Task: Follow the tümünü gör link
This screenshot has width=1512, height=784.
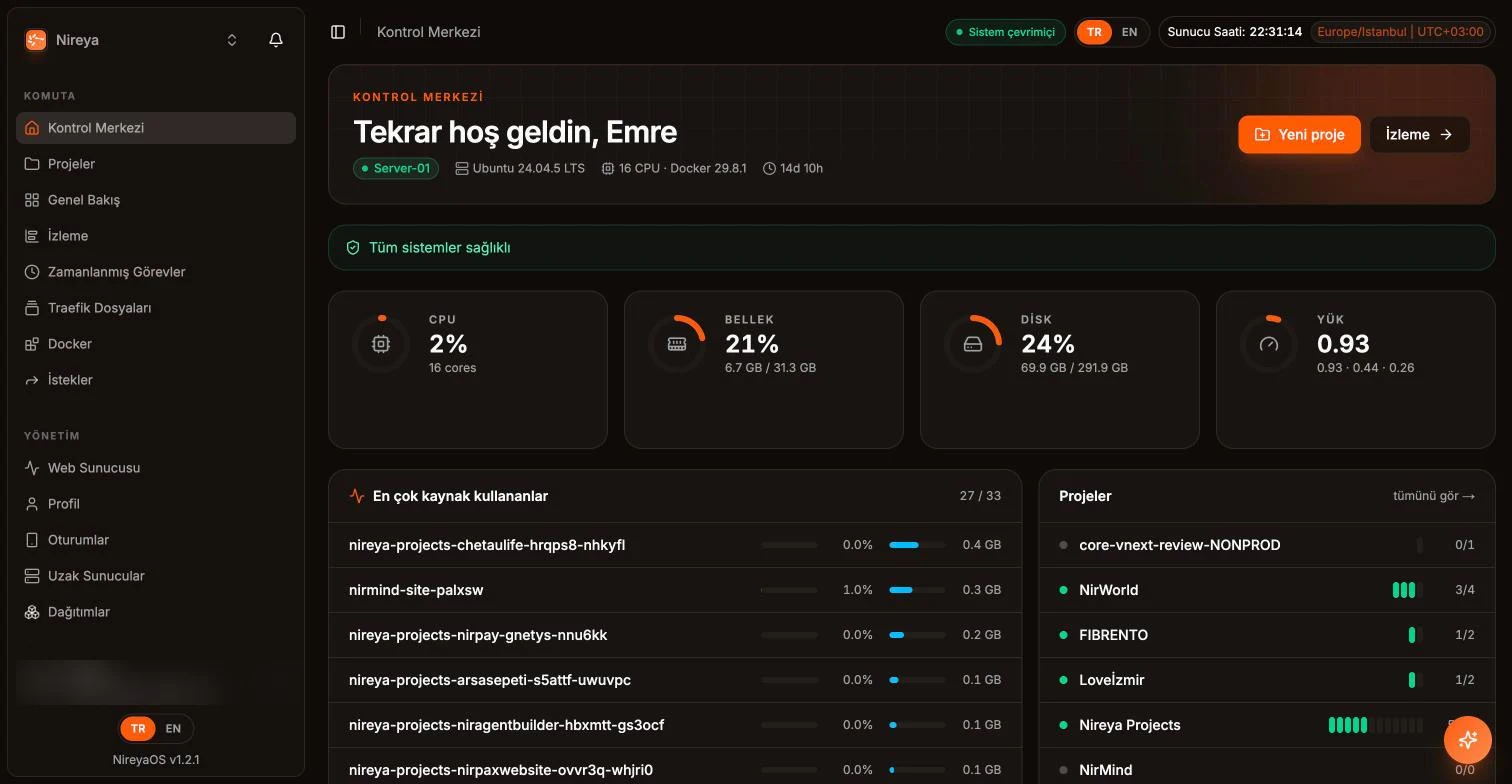Action: [1434, 496]
